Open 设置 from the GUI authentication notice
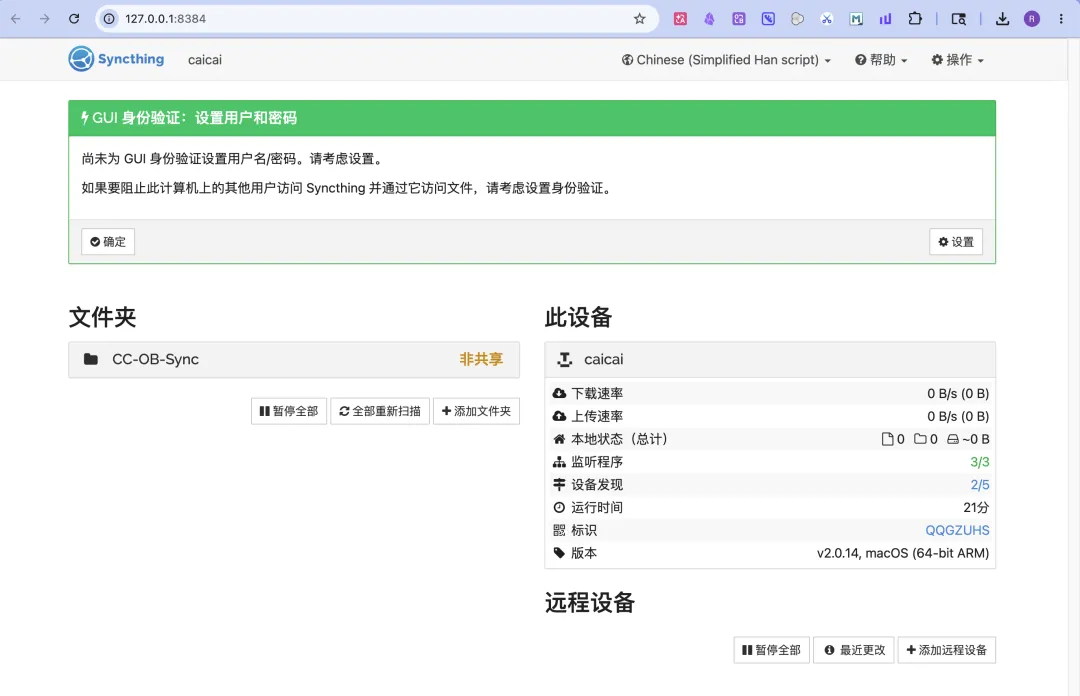1080x696 pixels. coord(956,242)
